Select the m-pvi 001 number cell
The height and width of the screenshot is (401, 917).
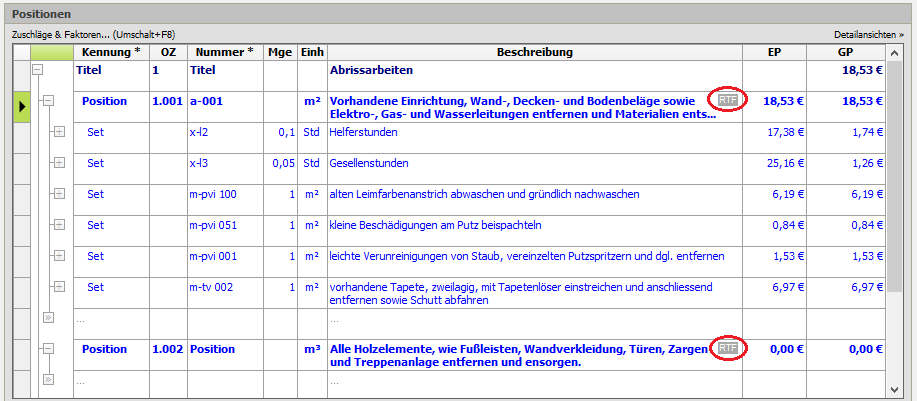[x=225, y=262]
